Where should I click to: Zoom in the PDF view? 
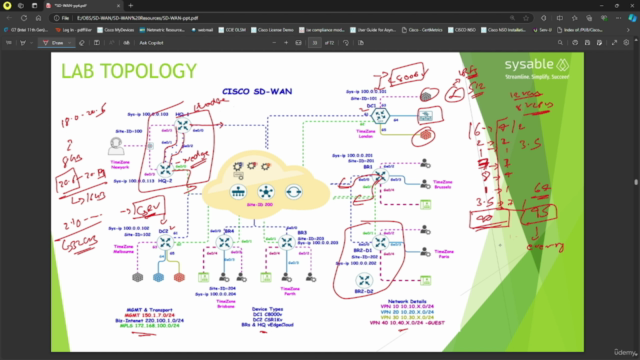(286, 43)
